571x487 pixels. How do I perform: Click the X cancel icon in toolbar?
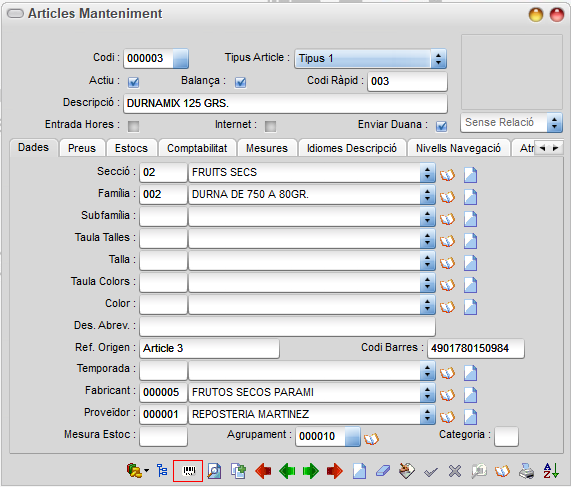click(x=455, y=471)
